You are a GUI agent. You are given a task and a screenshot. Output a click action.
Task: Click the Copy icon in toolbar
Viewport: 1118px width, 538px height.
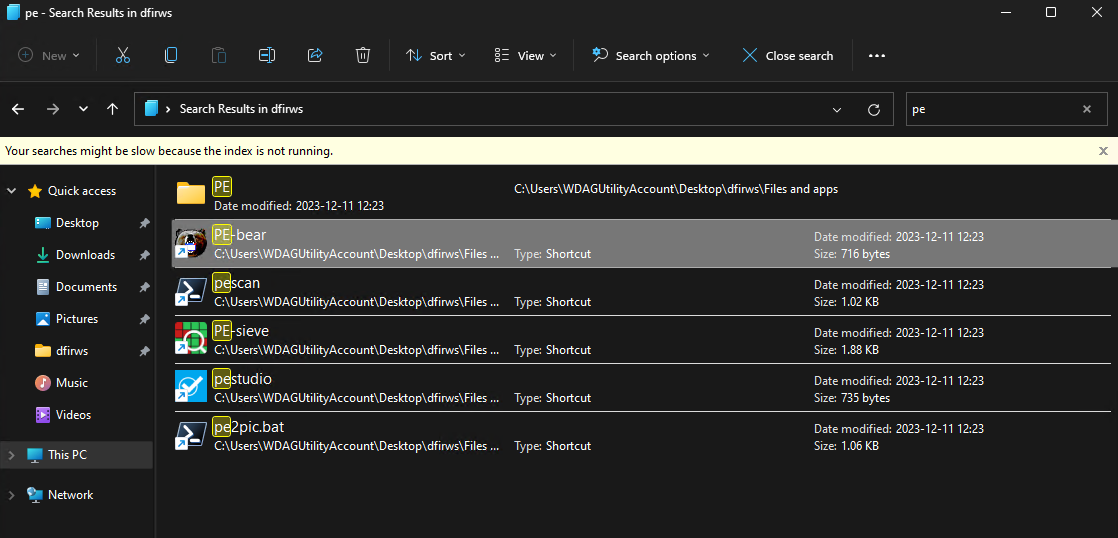171,56
